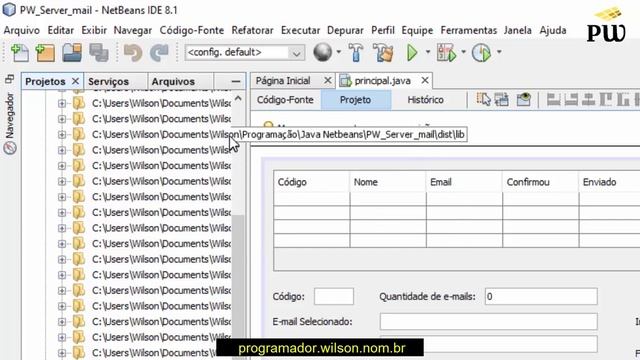Minimize the Projetos panel group
This screenshot has width=640, height=360.
tap(236, 81)
